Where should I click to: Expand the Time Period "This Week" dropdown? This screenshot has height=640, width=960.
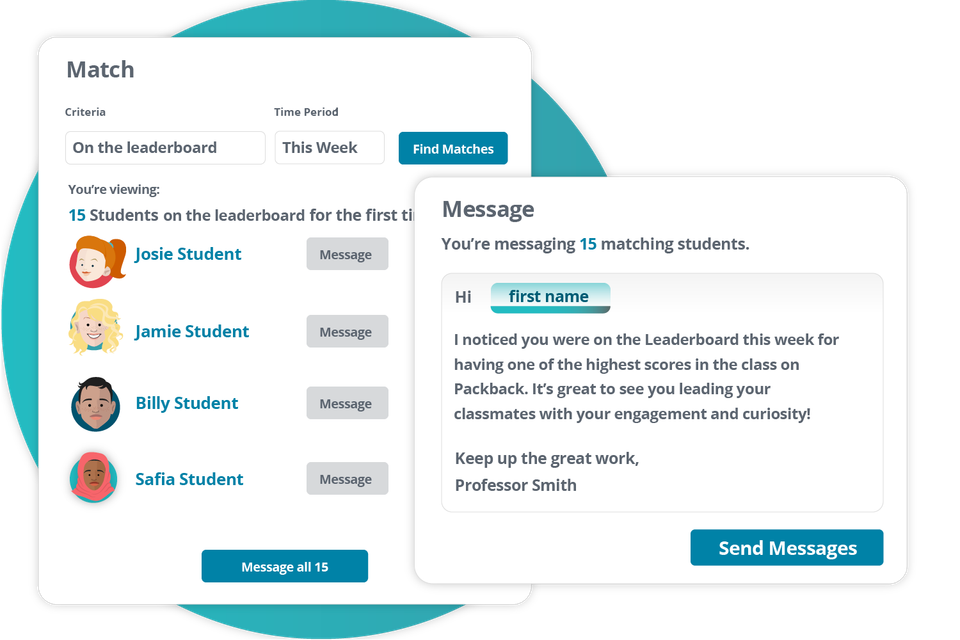[329, 148]
